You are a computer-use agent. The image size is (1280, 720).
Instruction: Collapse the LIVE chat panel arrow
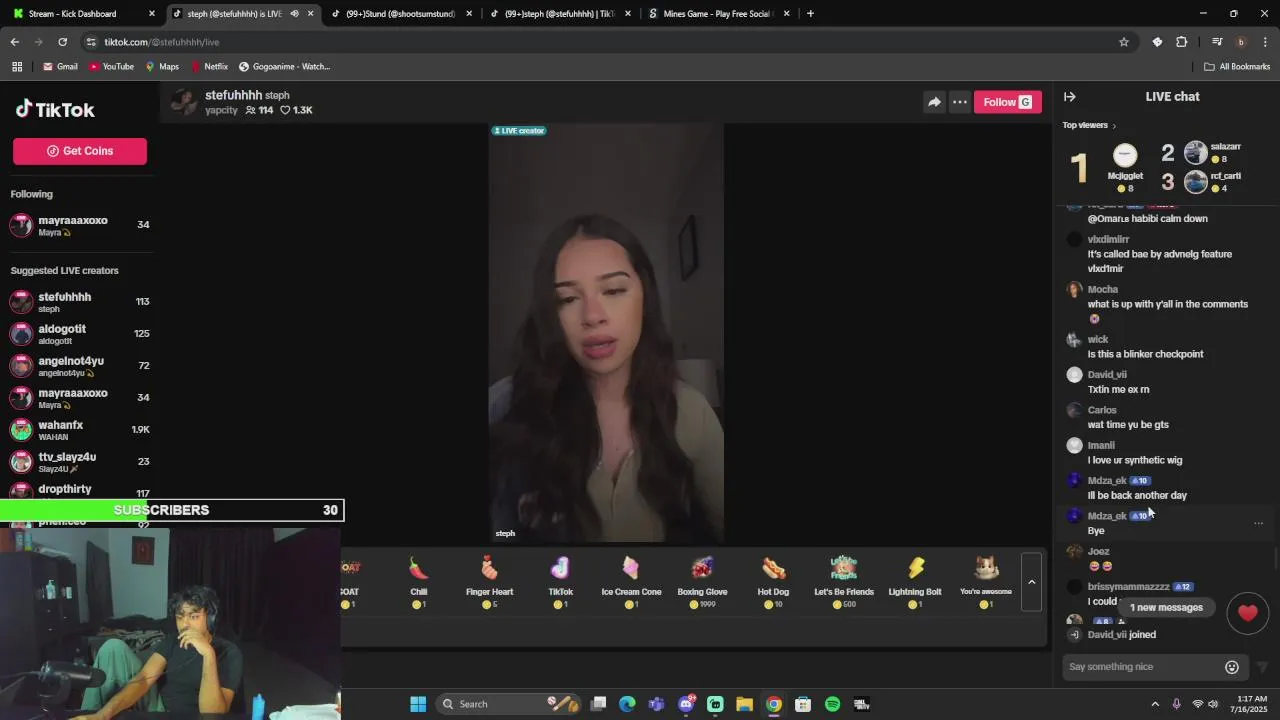click(1069, 97)
